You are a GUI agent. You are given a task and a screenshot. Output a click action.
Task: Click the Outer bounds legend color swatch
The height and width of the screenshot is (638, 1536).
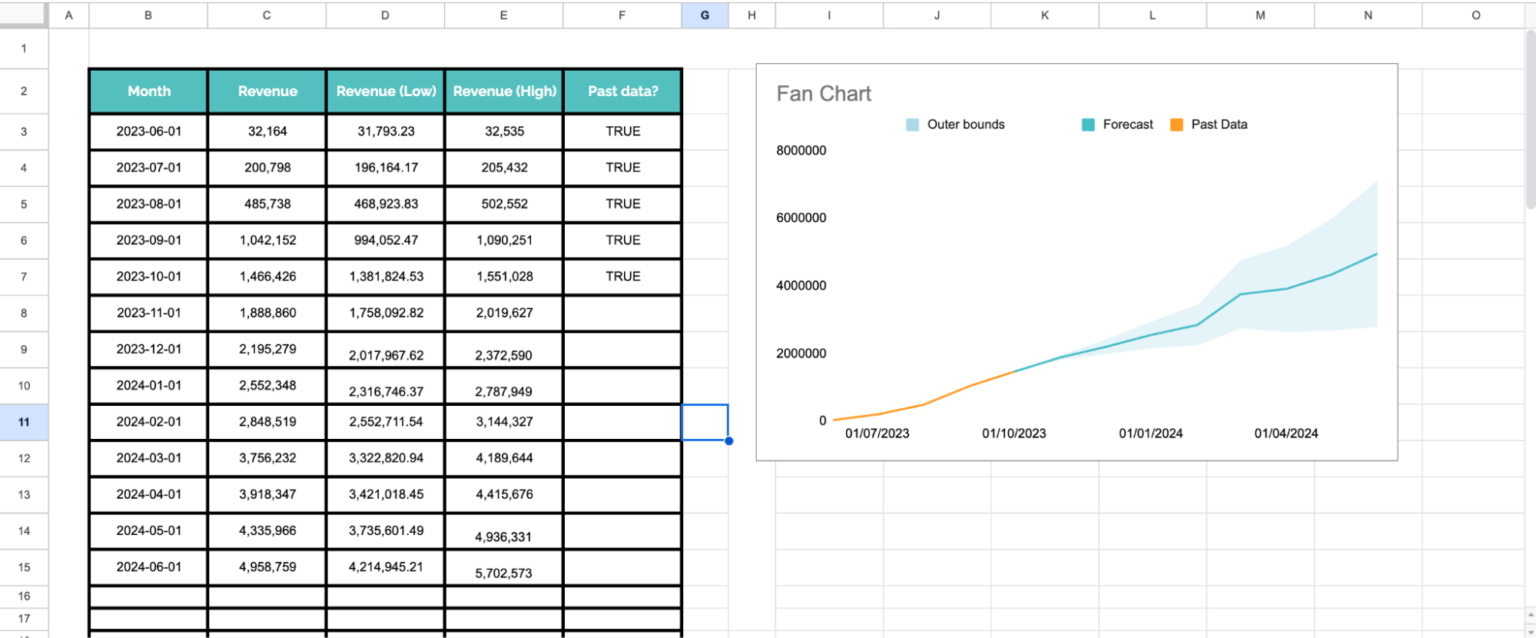(912, 125)
